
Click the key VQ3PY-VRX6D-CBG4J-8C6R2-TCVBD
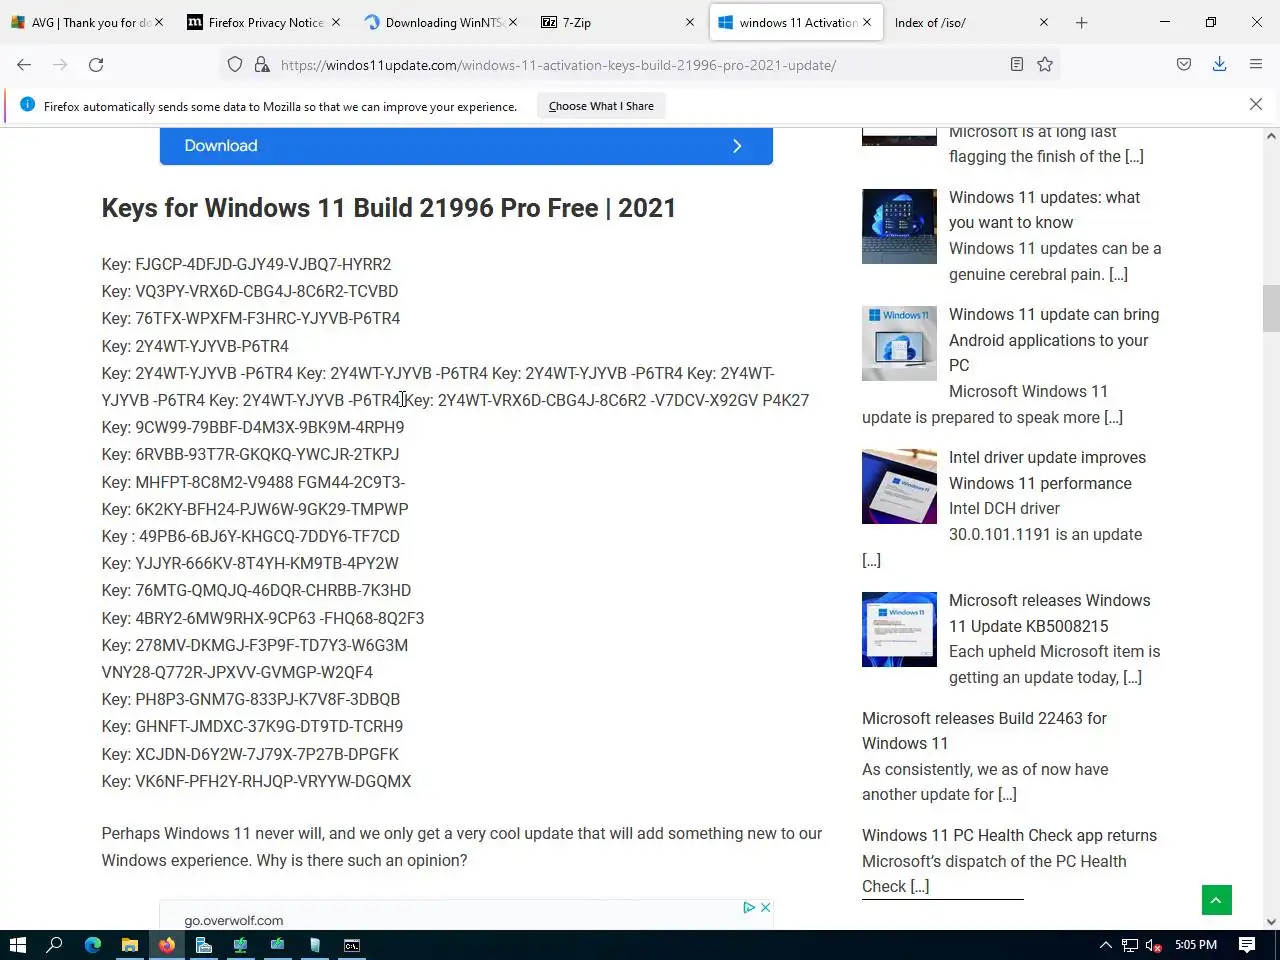coord(266,292)
